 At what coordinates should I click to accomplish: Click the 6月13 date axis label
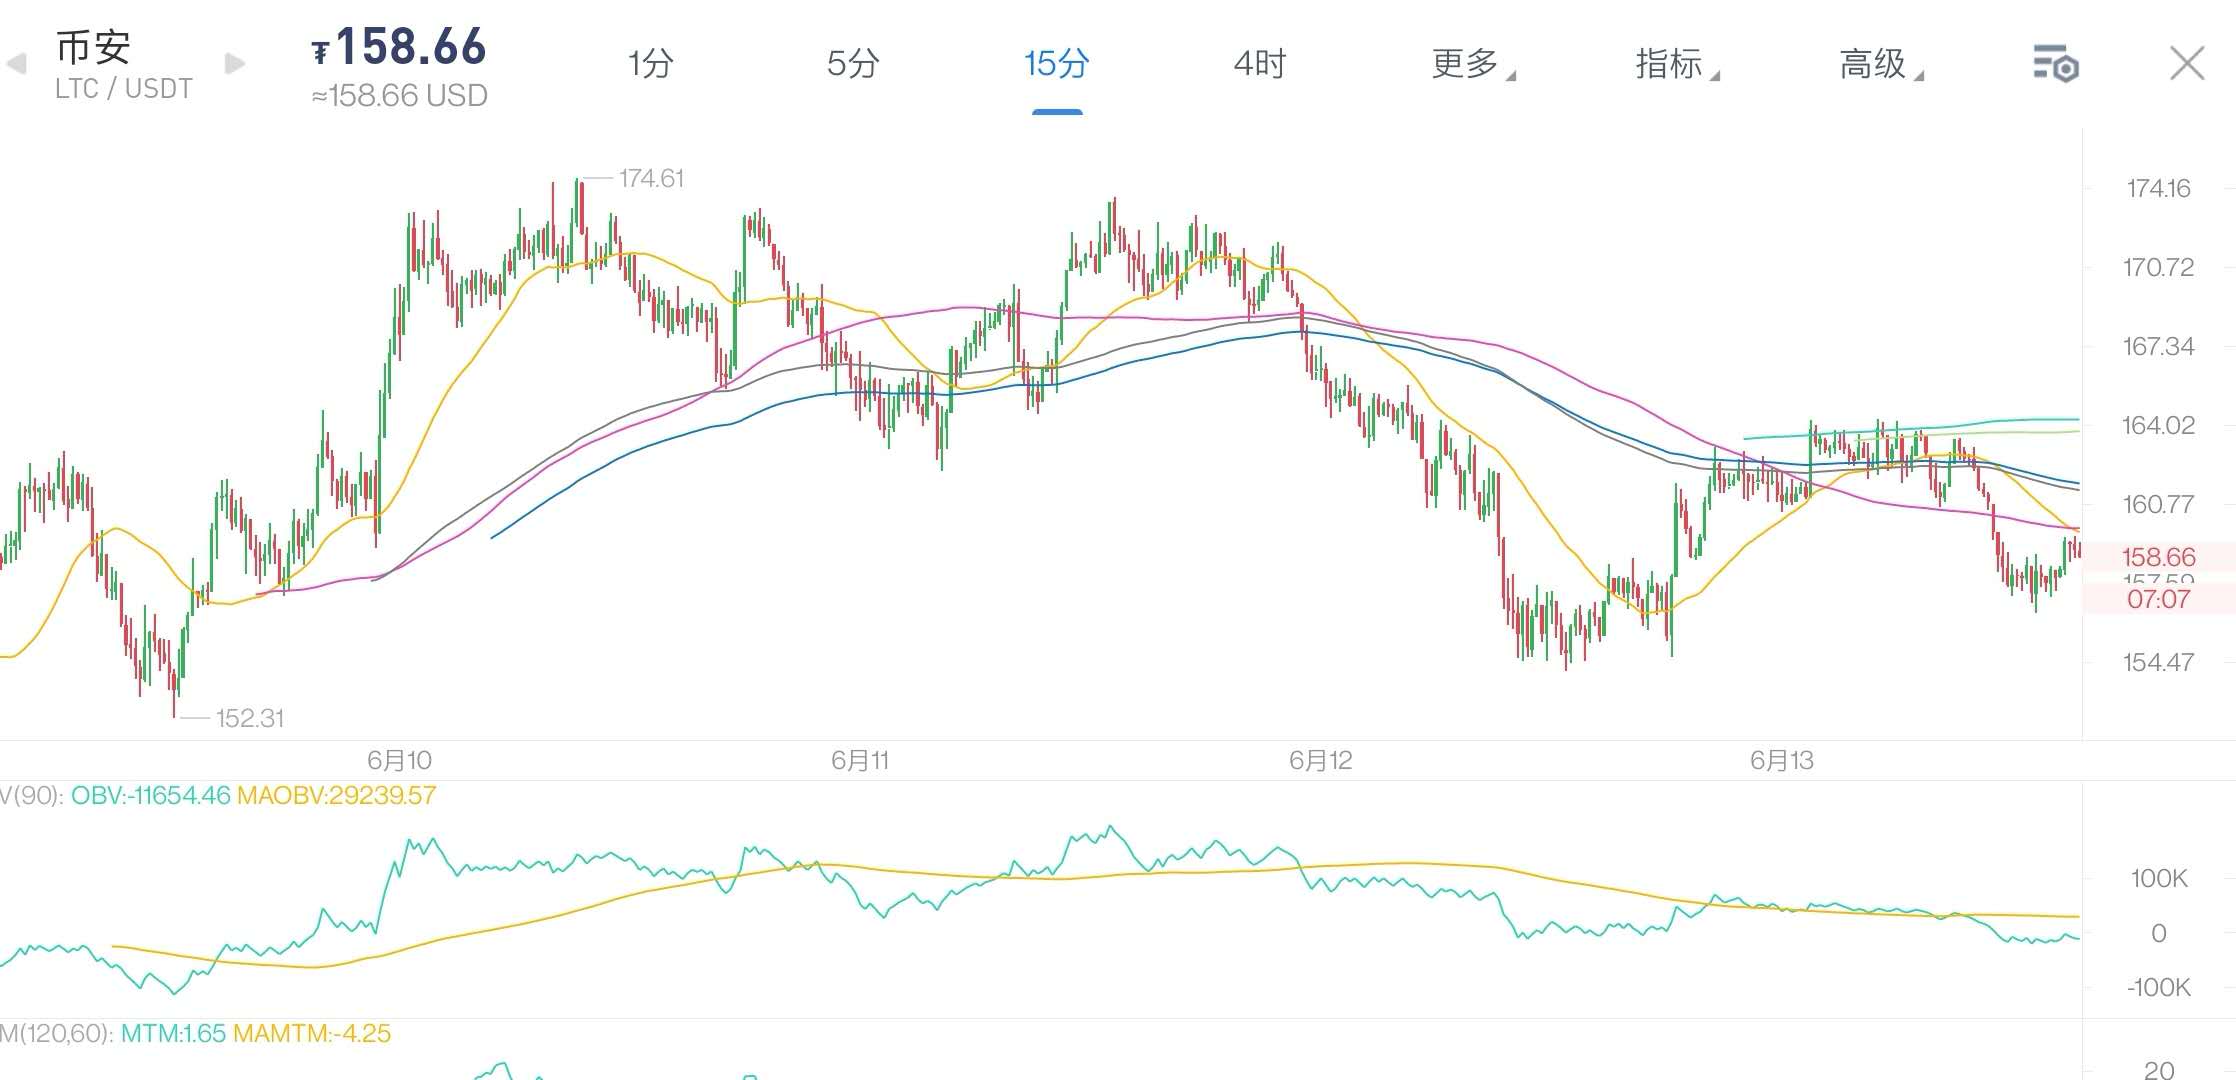(1781, 760)
